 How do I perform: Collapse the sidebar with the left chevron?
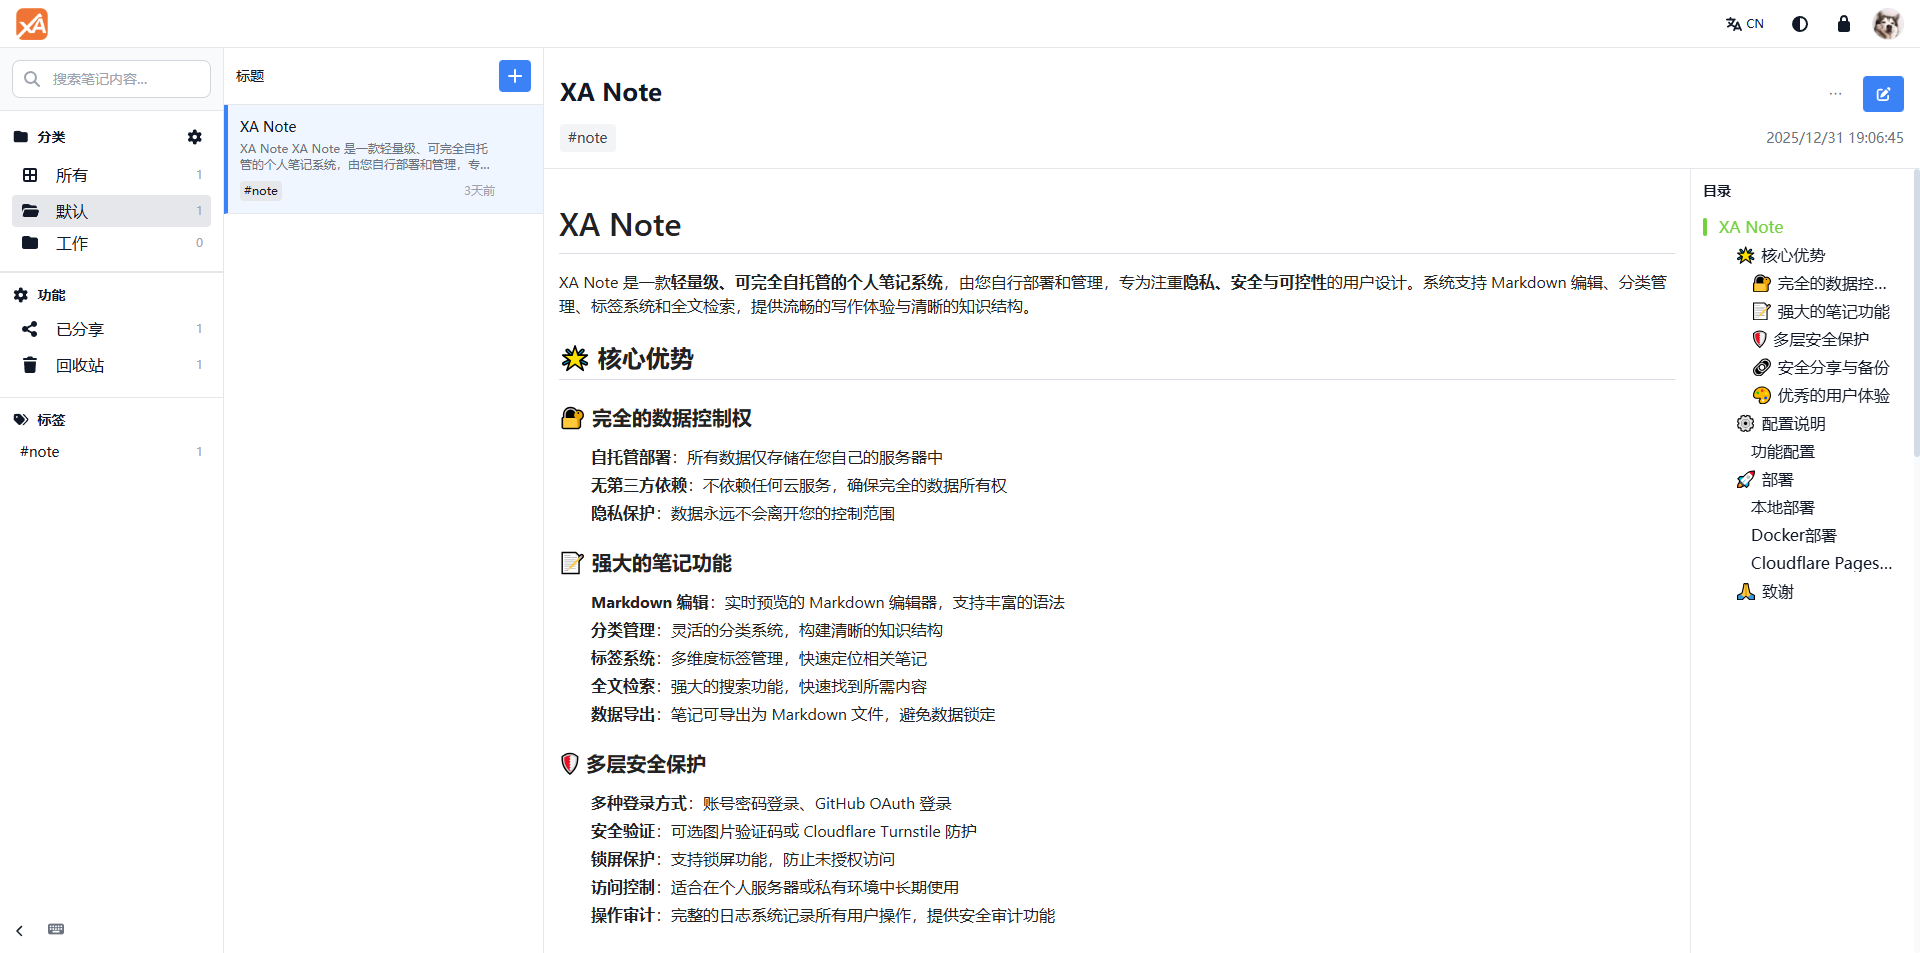coord(19,930)
